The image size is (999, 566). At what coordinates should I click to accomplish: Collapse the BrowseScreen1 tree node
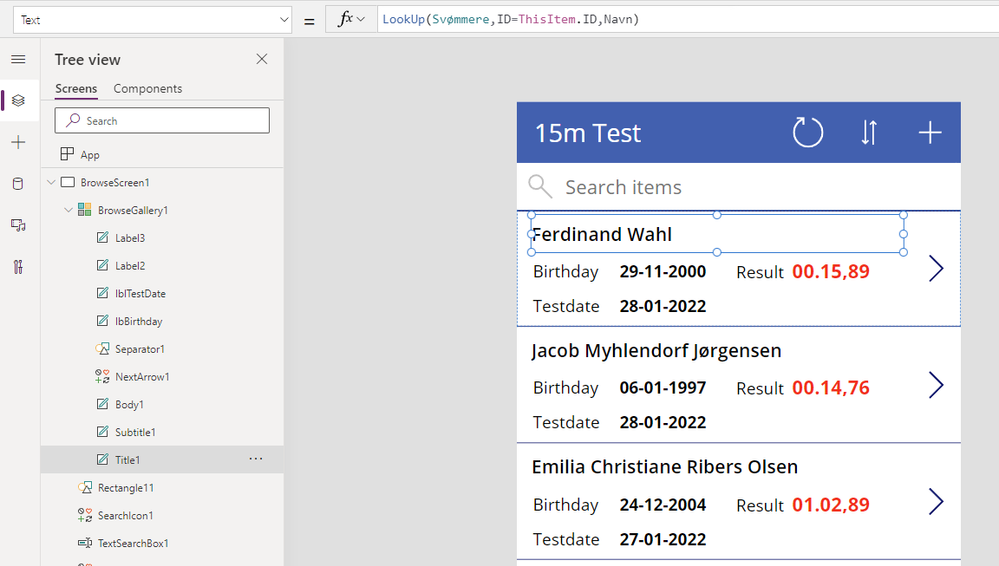tap(51, 183)
